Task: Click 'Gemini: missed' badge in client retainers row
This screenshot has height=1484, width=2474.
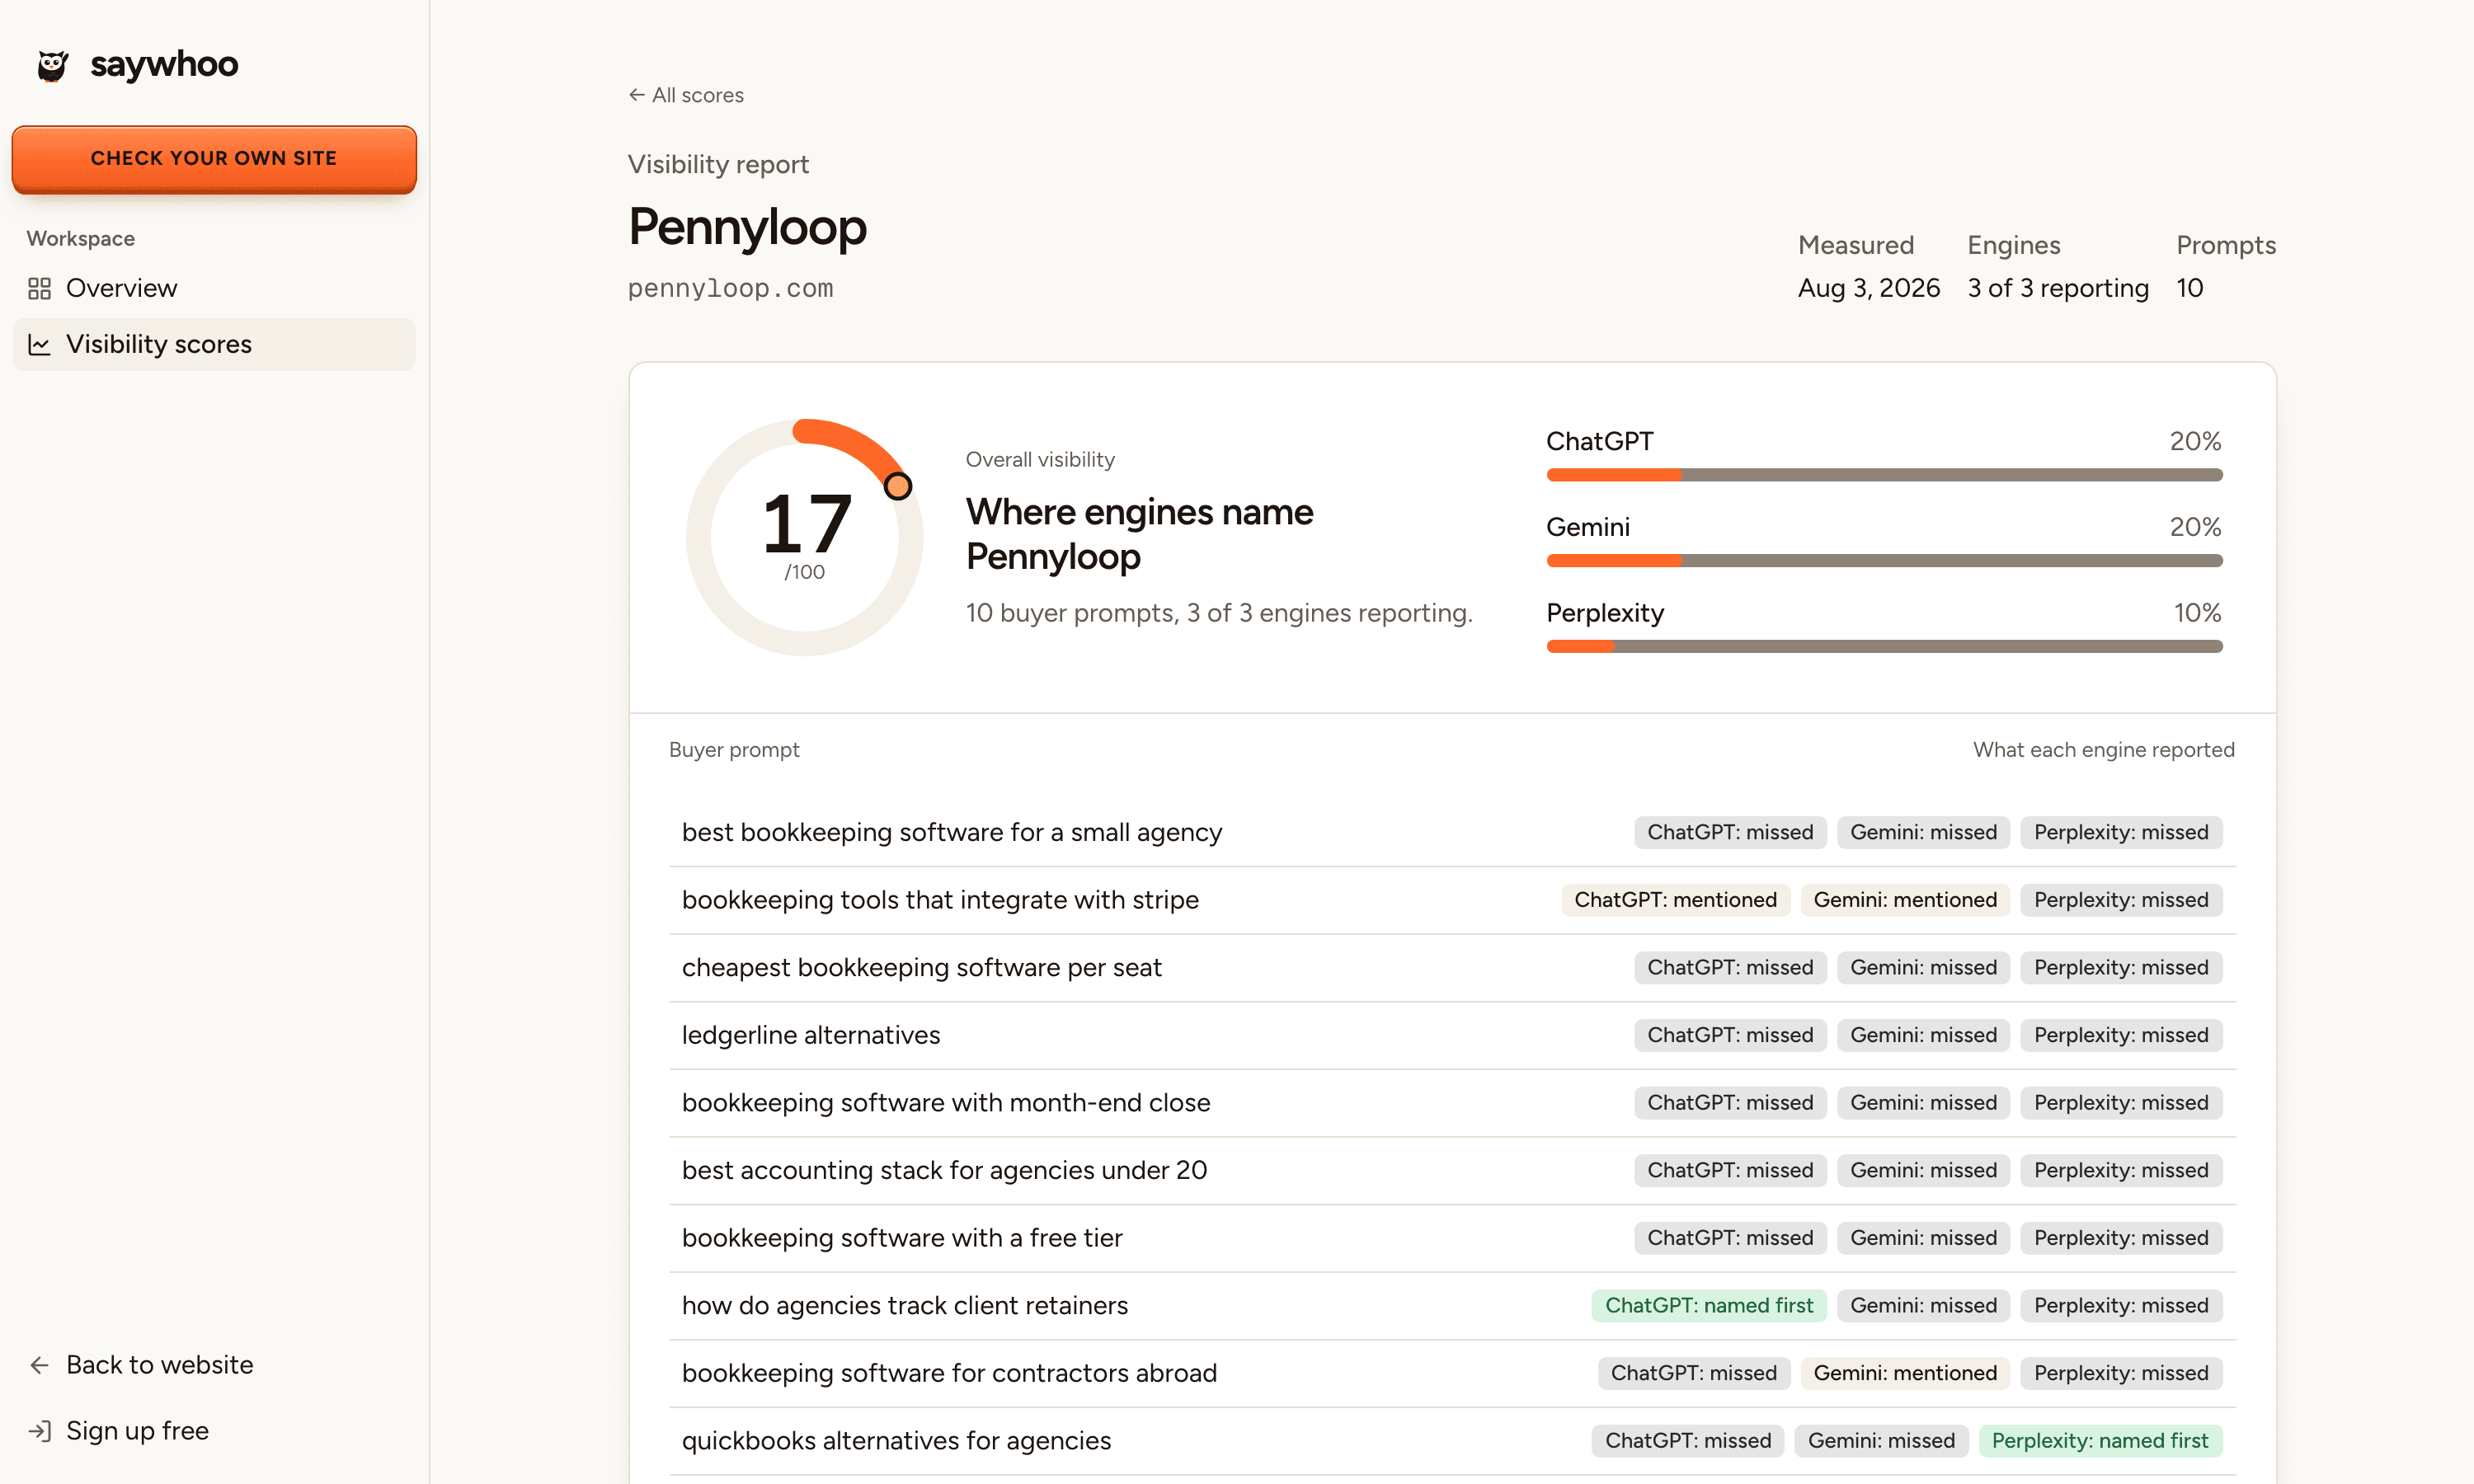Action: [1923, 1306]
